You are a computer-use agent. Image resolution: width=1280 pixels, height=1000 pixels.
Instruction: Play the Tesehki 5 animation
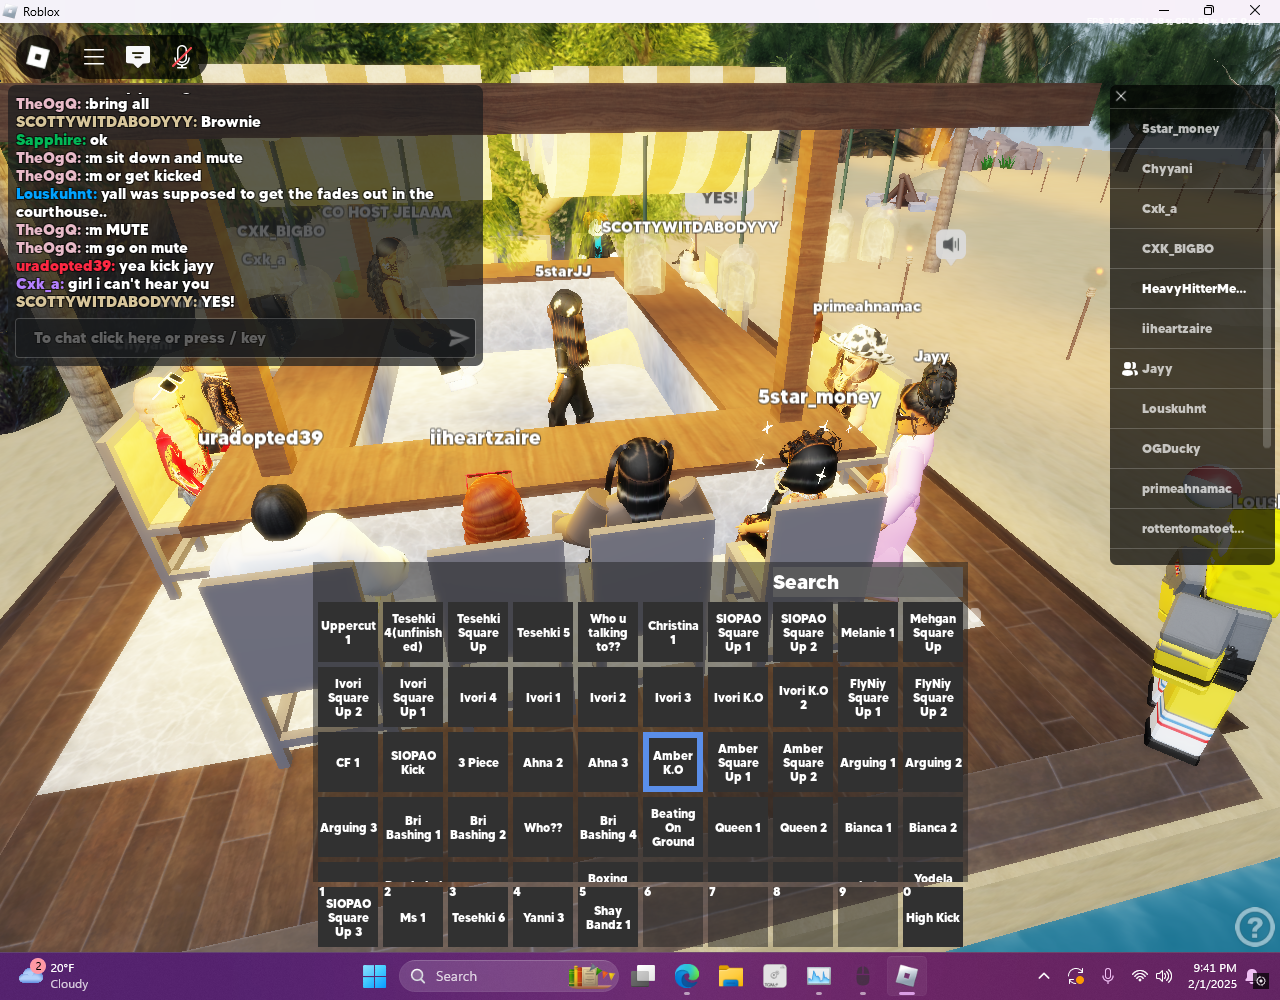543,632
